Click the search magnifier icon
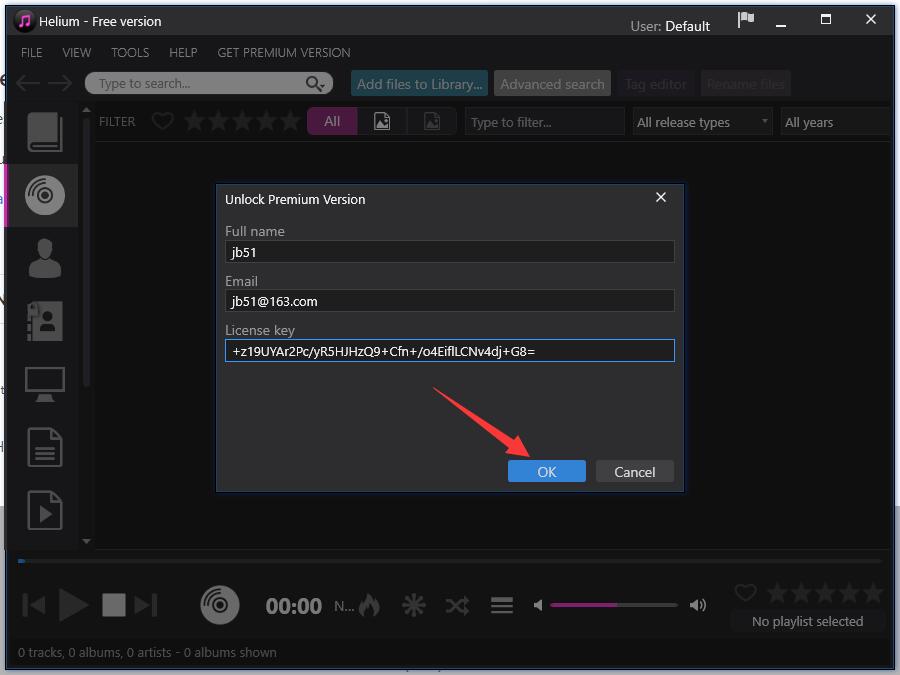900x675 pixels. [x=314, y=84]
